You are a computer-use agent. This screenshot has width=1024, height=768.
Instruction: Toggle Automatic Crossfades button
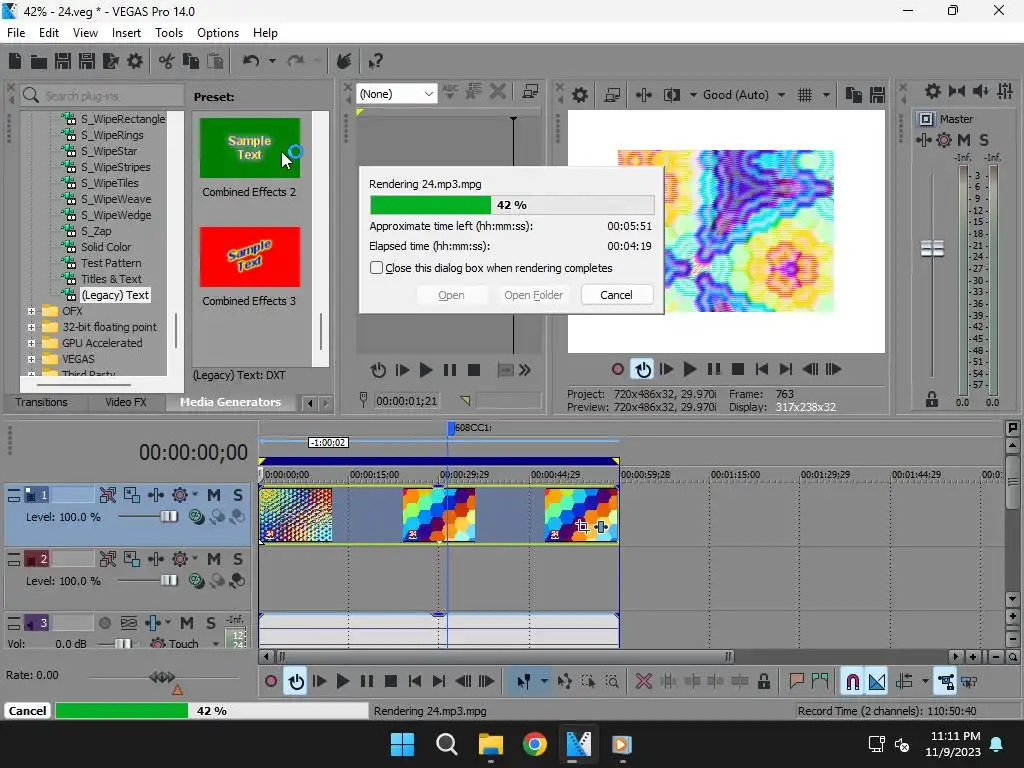point(876,681)
